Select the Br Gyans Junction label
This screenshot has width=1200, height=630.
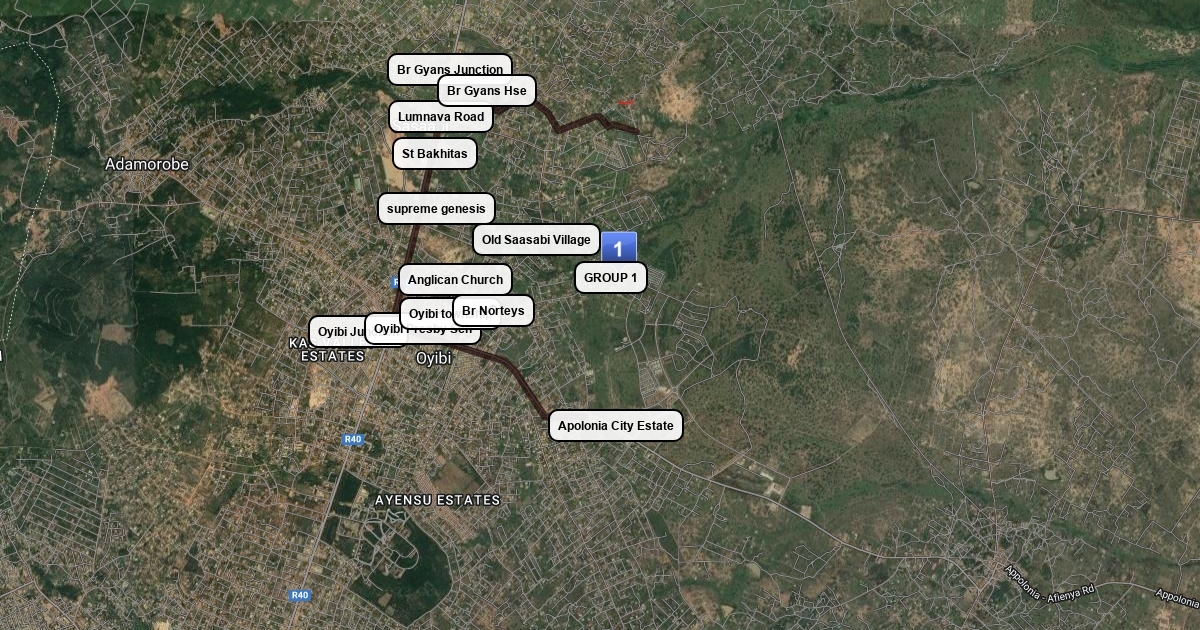450,69
